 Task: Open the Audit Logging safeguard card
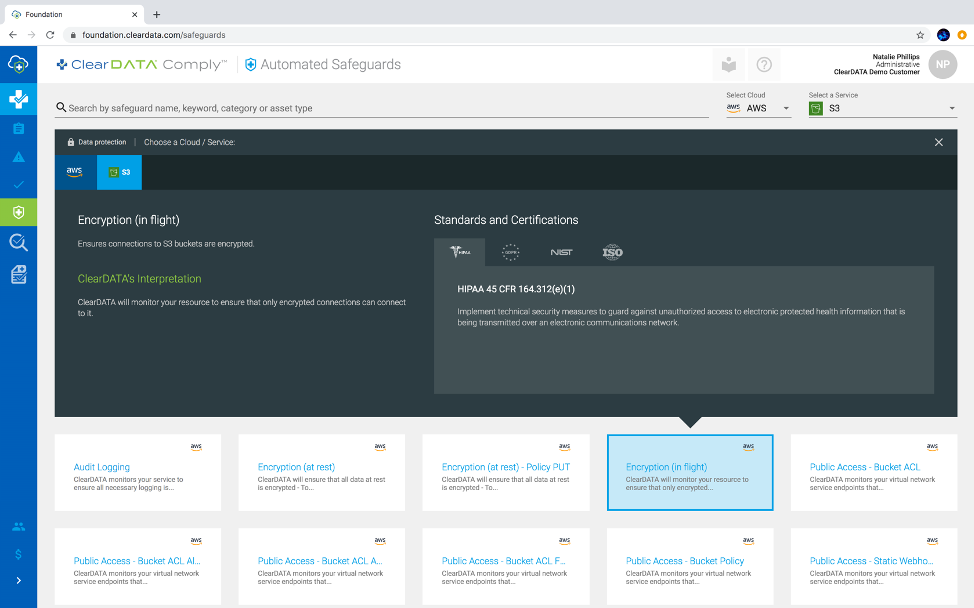138,473
